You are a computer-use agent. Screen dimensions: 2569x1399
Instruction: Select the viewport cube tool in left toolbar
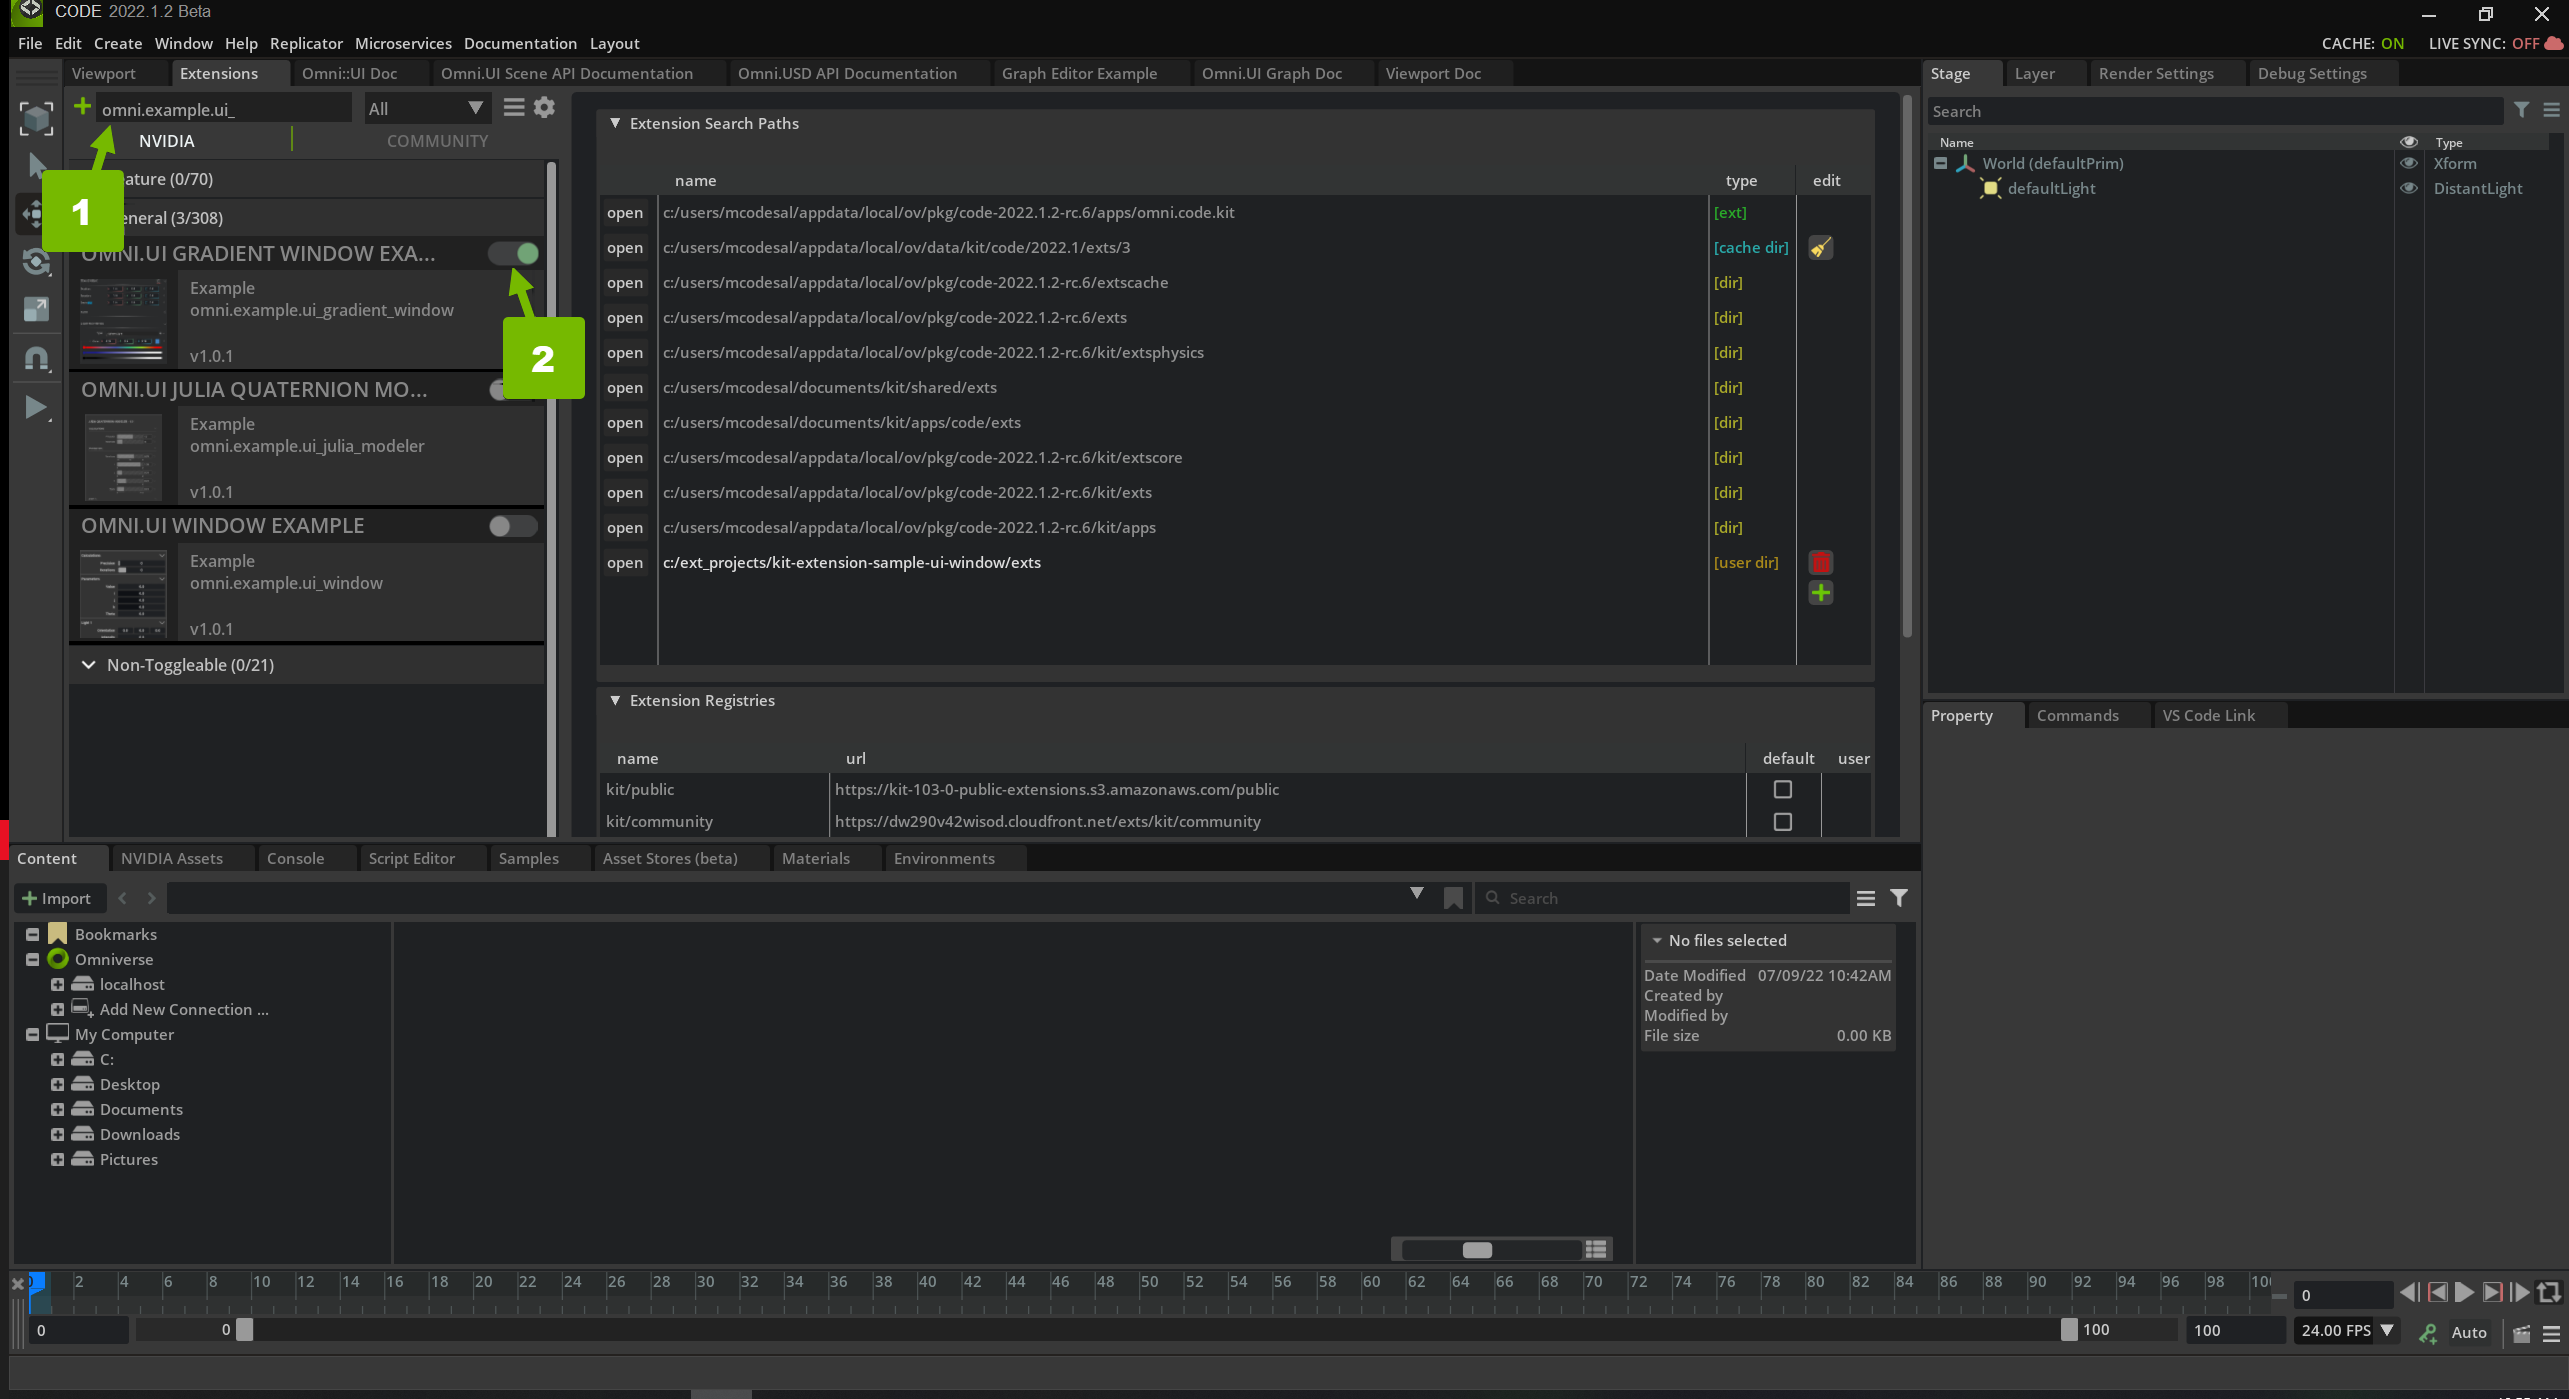36,119
